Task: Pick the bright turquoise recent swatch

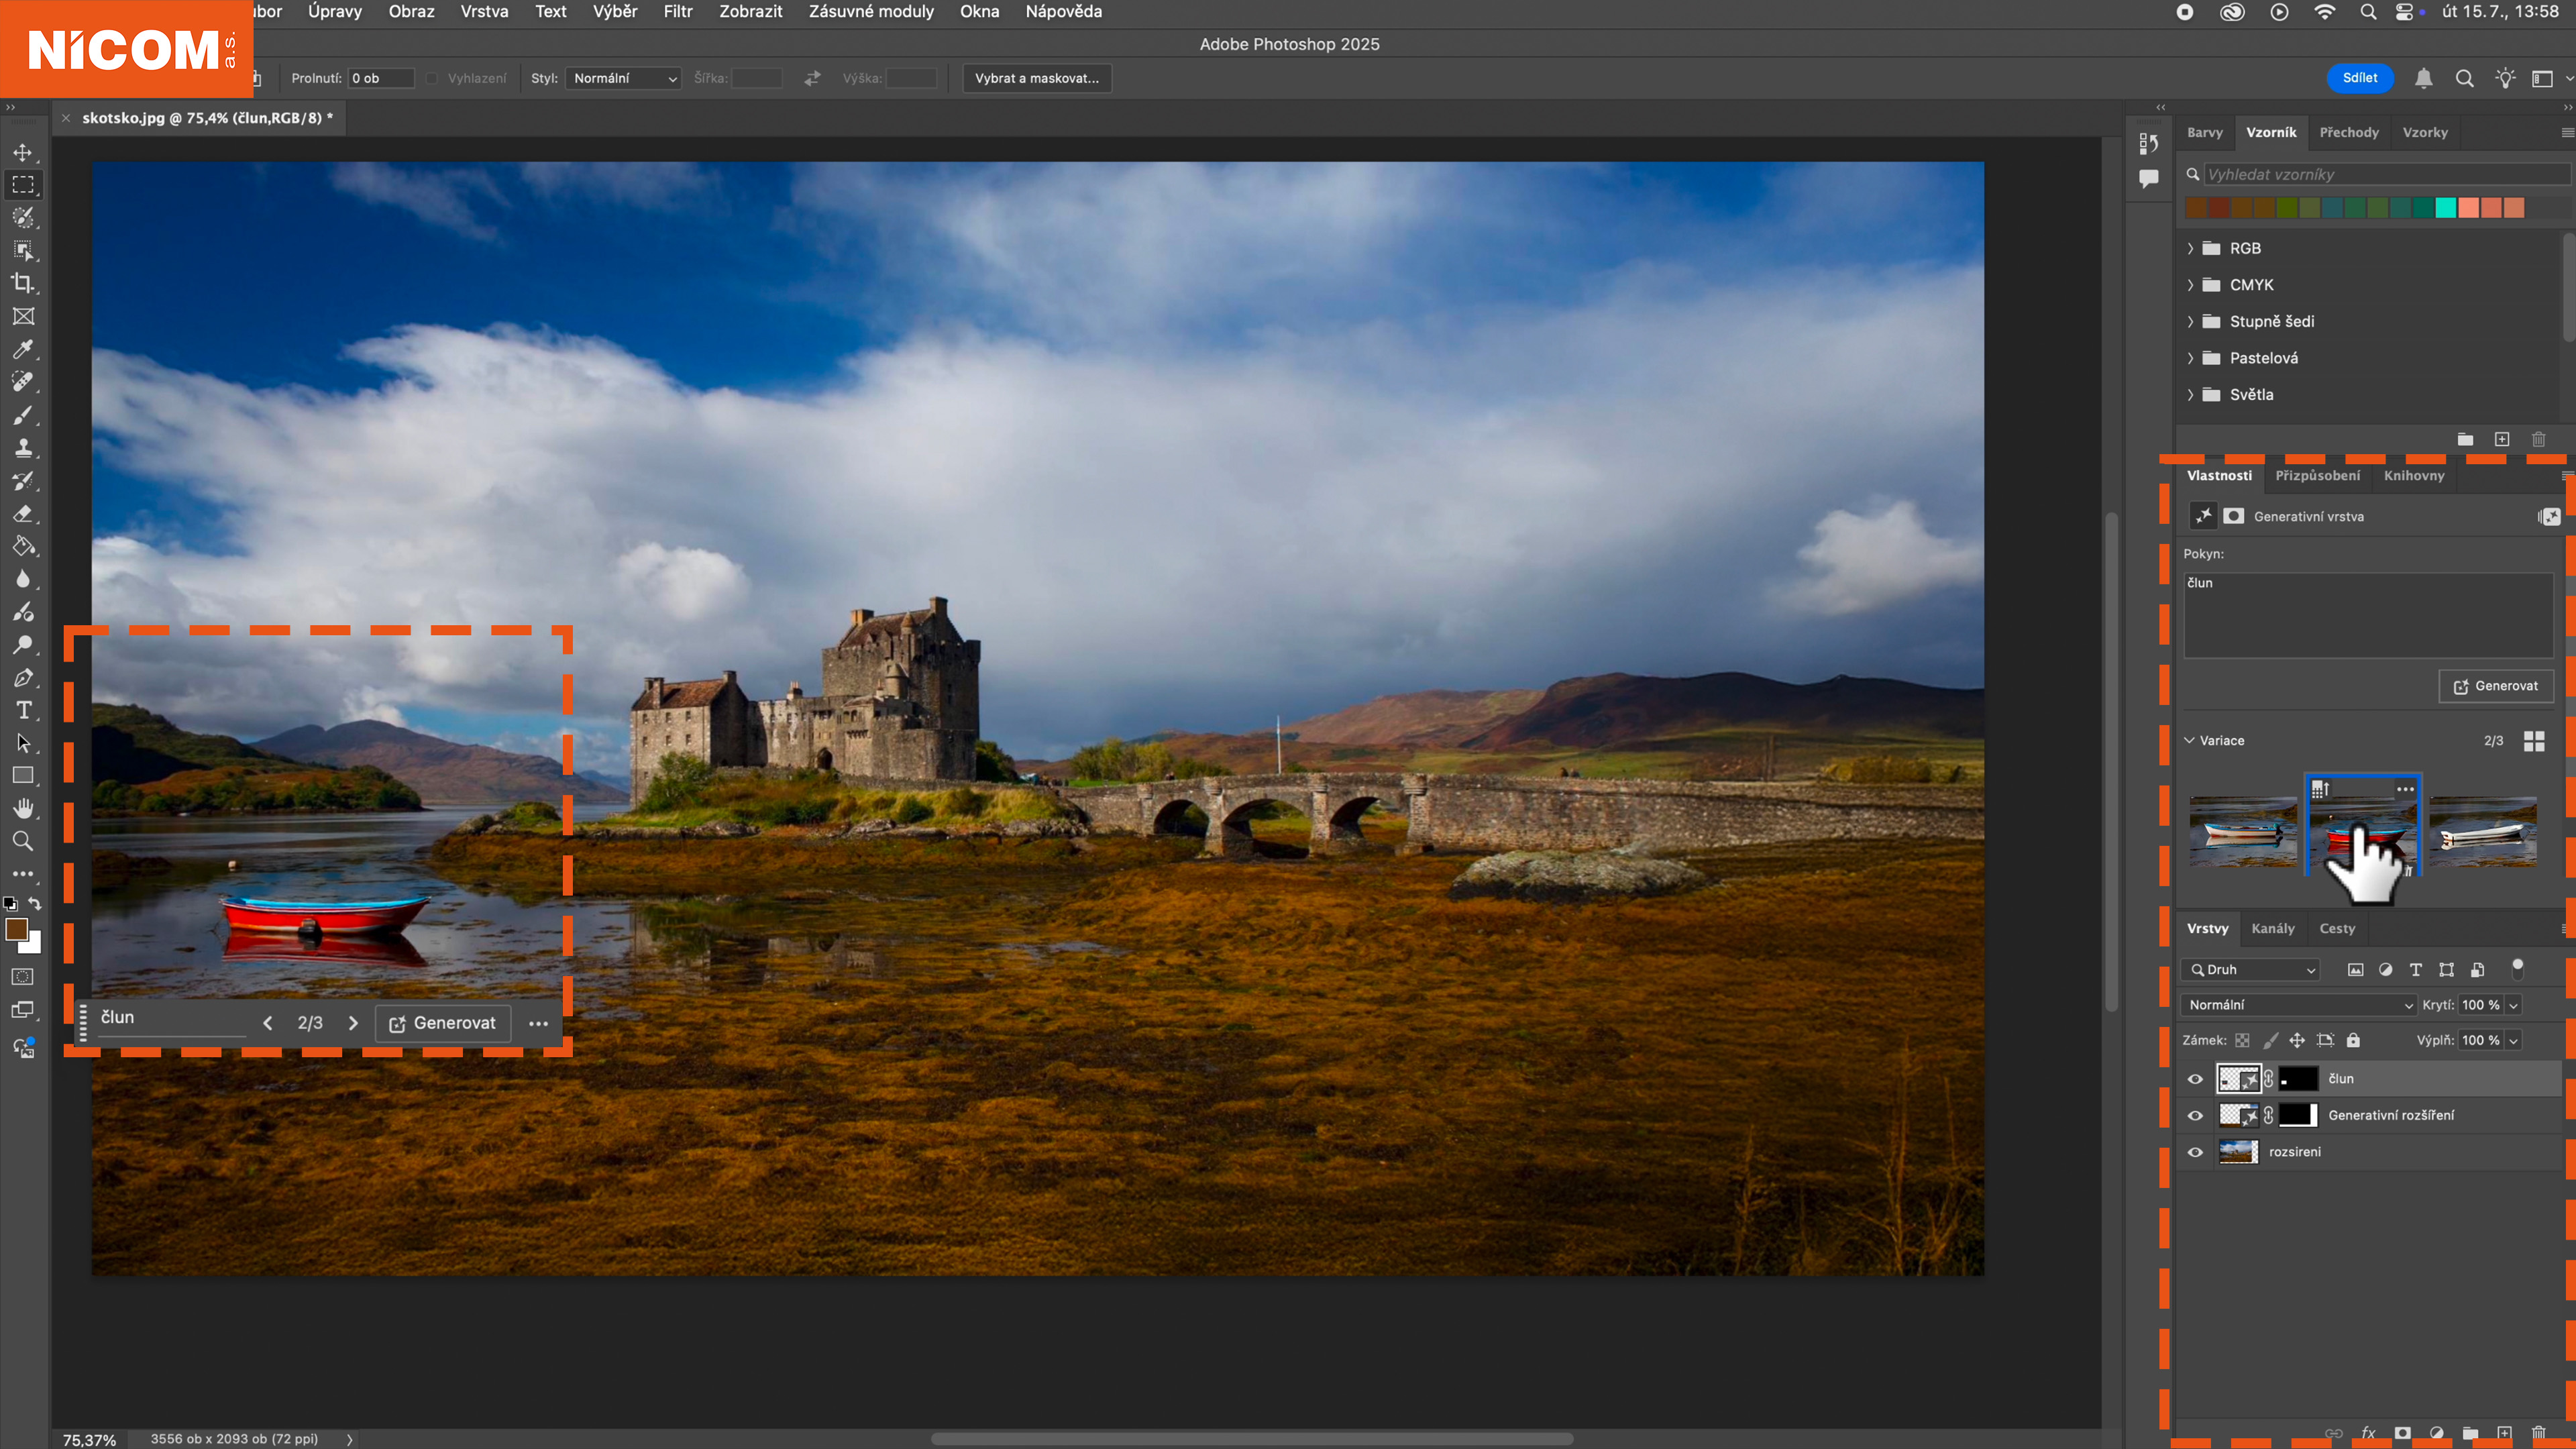Action: (2445, 208)
